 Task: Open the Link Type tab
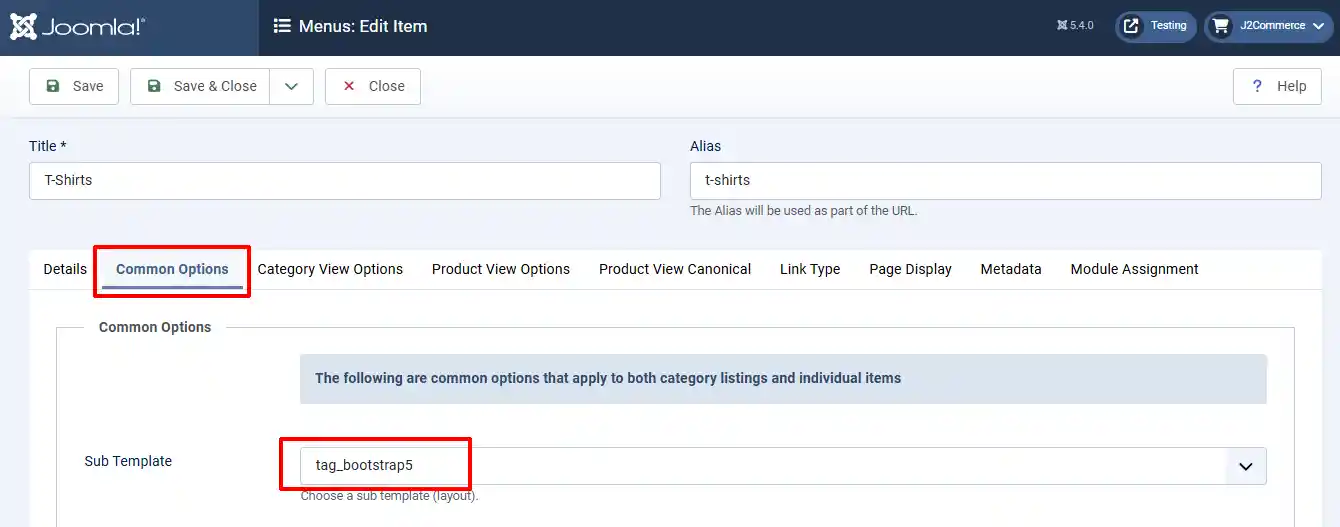click(810, 269)
